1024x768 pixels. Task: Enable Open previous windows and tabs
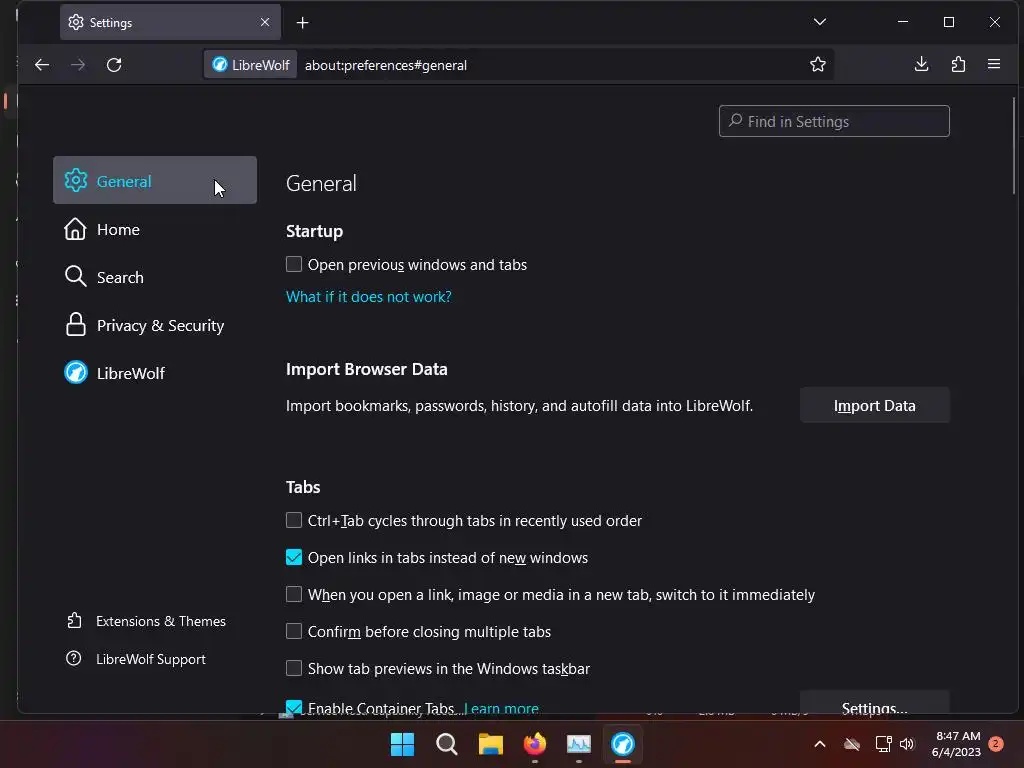[x=294, y=264]
